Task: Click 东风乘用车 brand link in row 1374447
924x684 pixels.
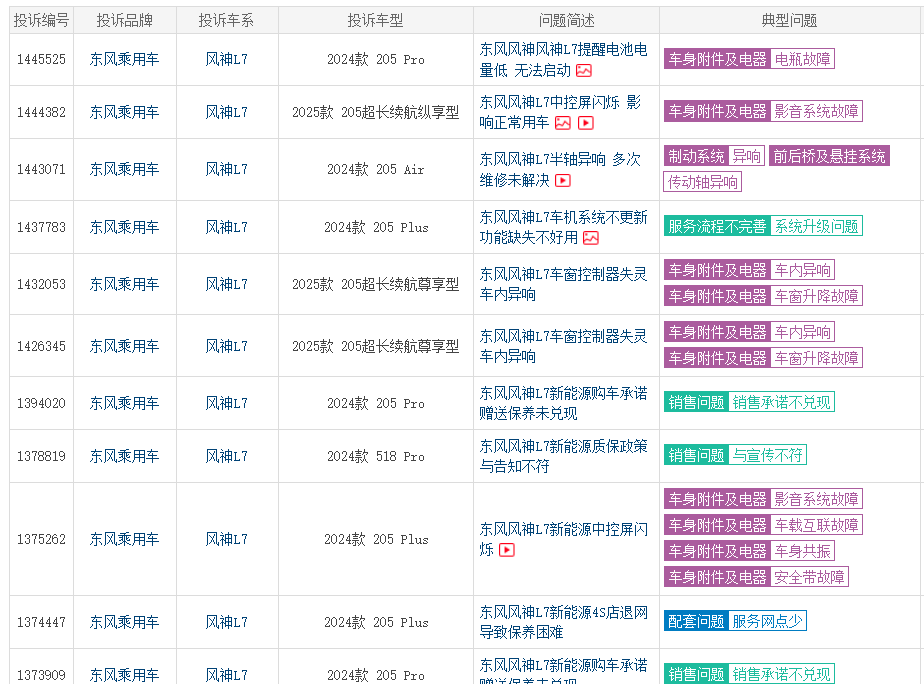Action: [124, 622]
